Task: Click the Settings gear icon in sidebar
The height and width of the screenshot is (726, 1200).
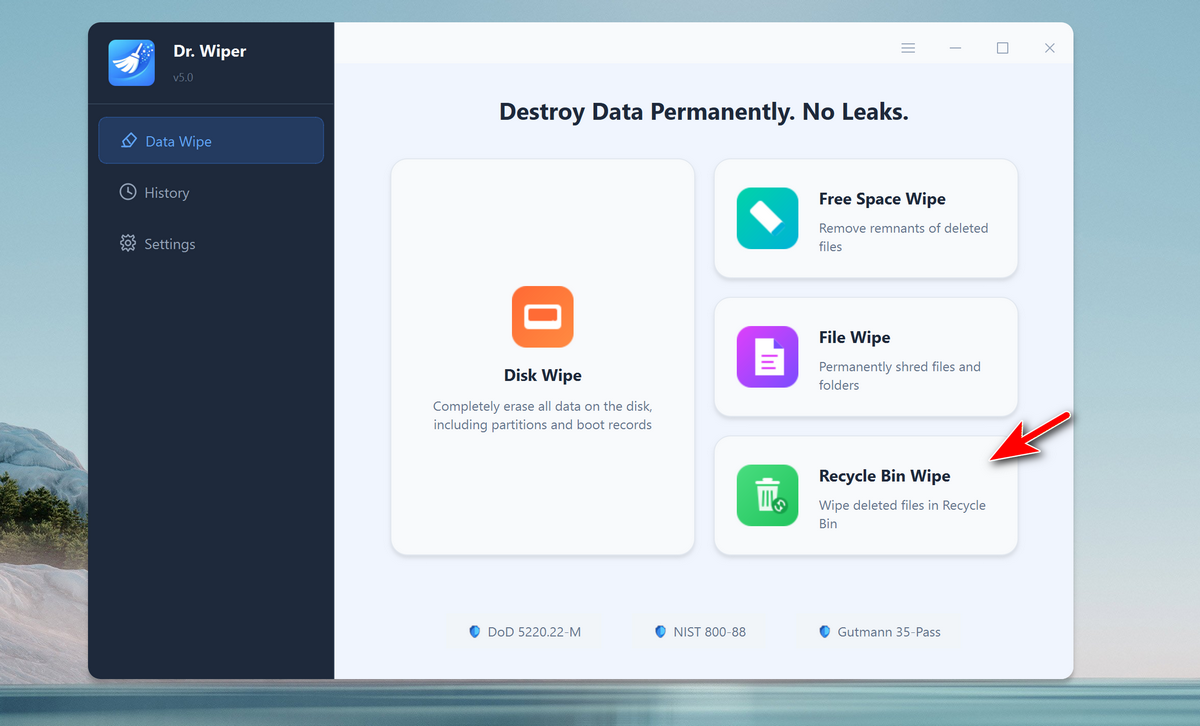Action: tap(128, 244)
